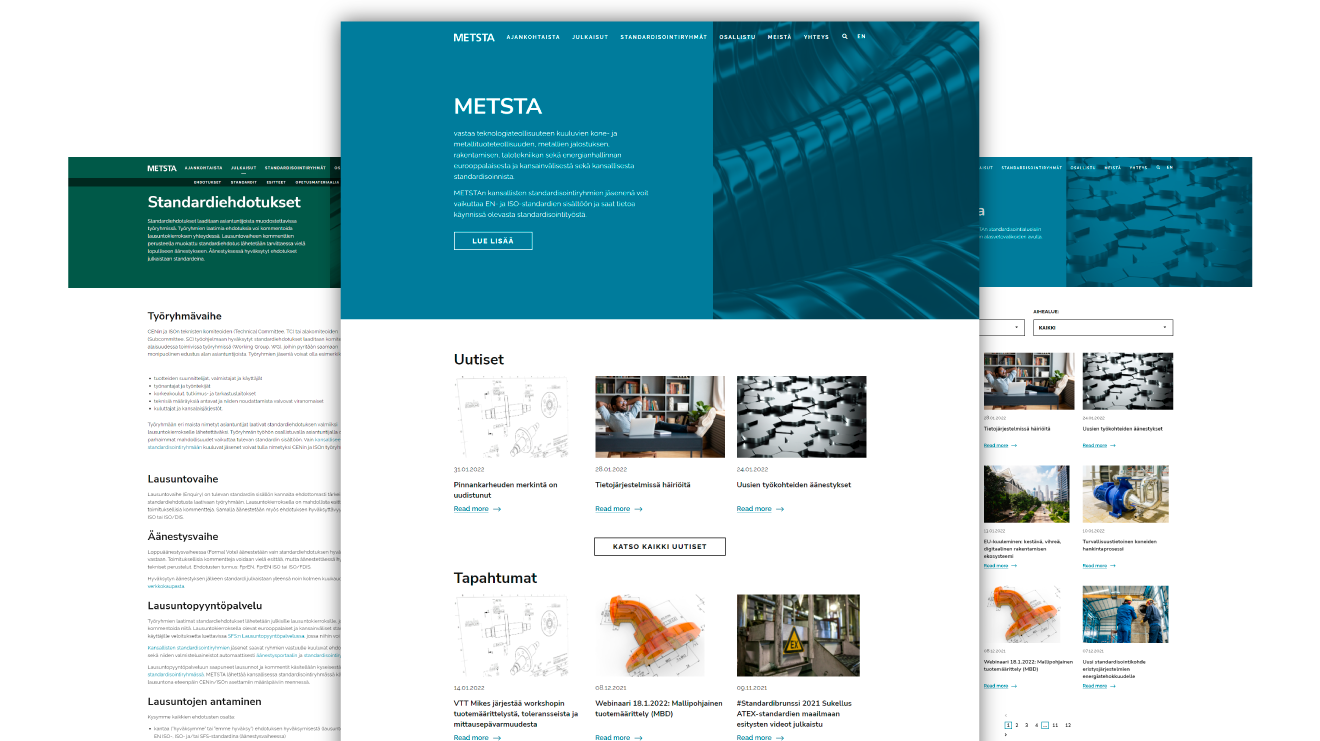Go to page 2 in the pagination

pos(1019,725)
